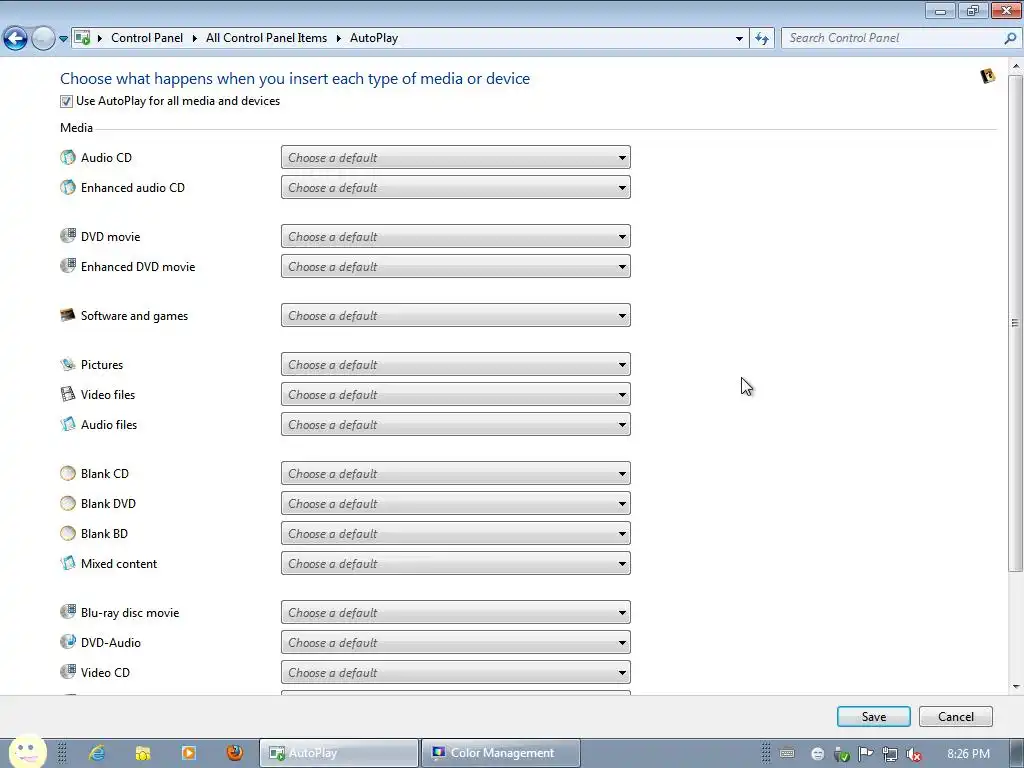Viewport: 1024px width, 768px height.
Task: Click the Video CD icon
Action: coord(68,671)
